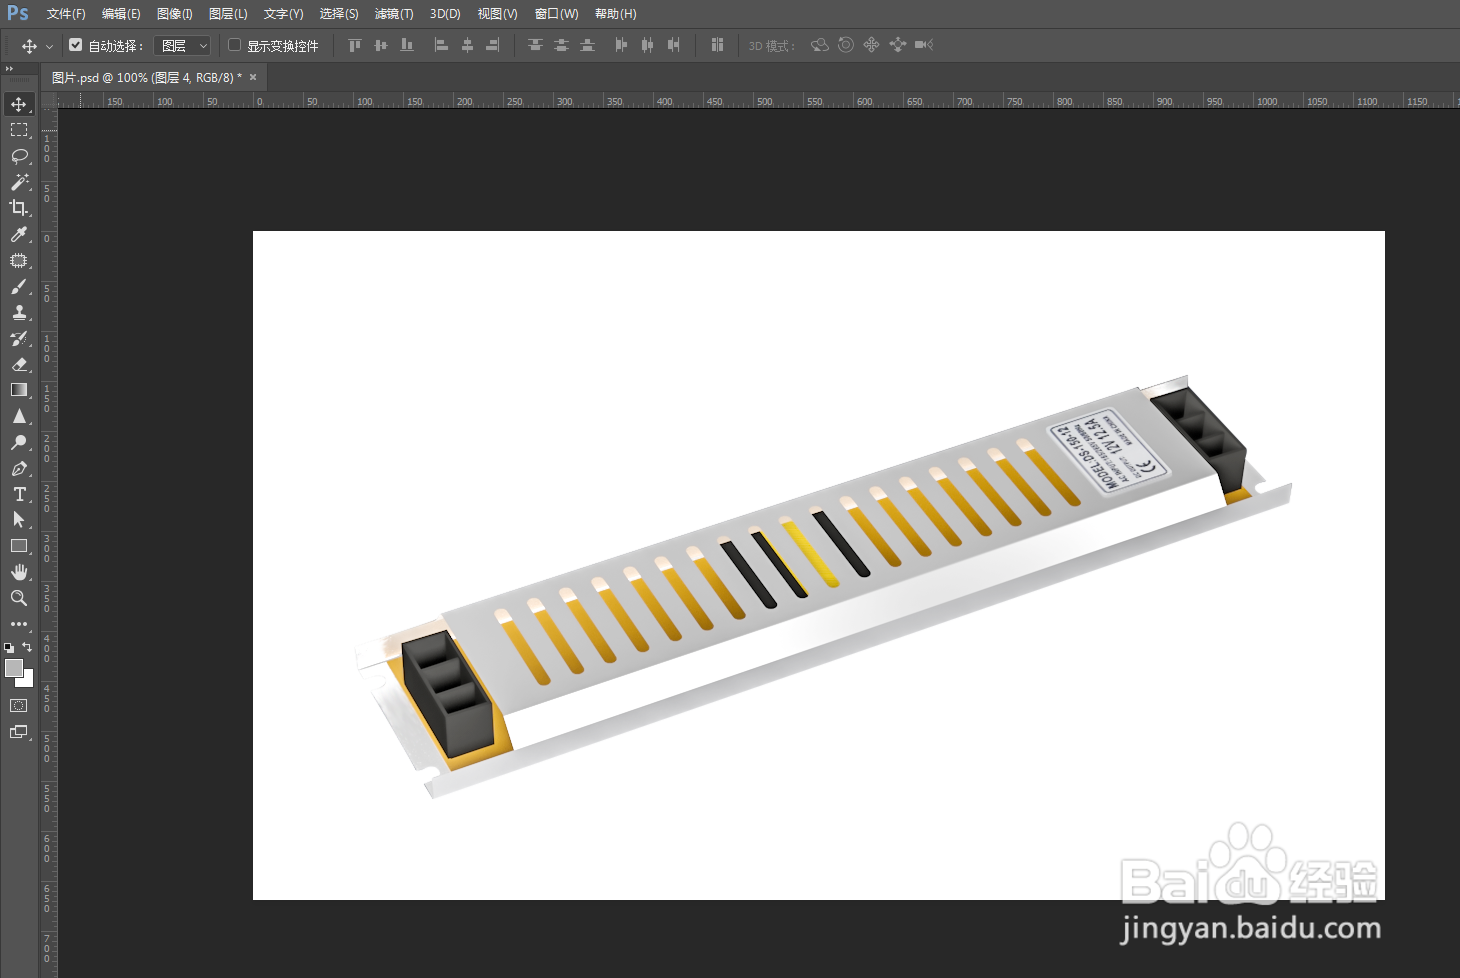Select the Hand tool
The image size is (1460, 978).
tap(19, 572)
